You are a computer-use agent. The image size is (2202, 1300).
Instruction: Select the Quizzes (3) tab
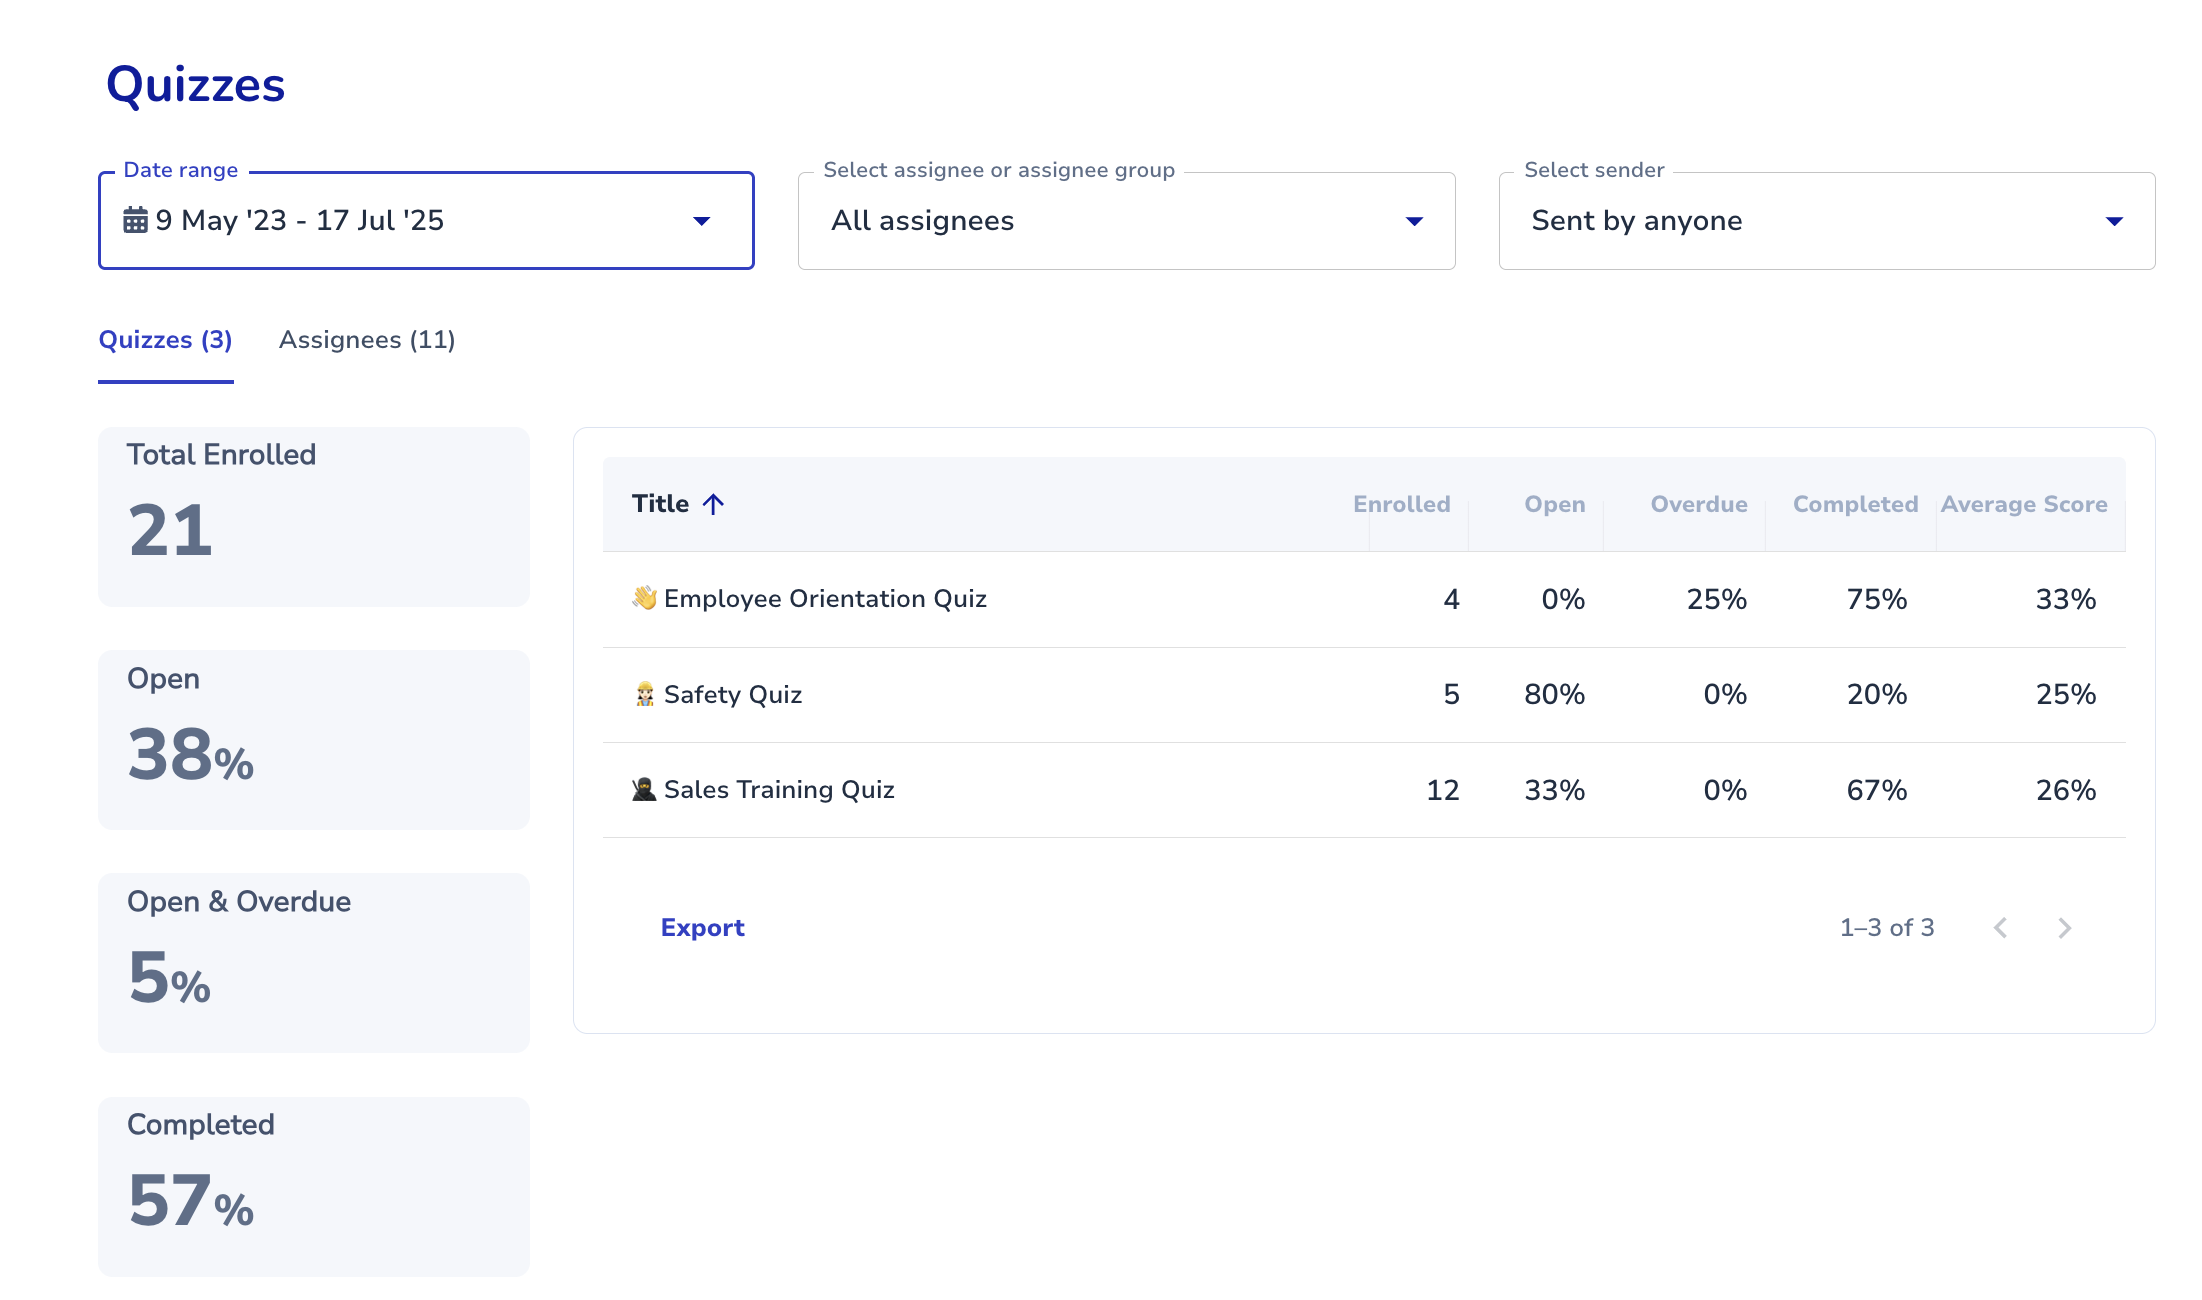165,340
